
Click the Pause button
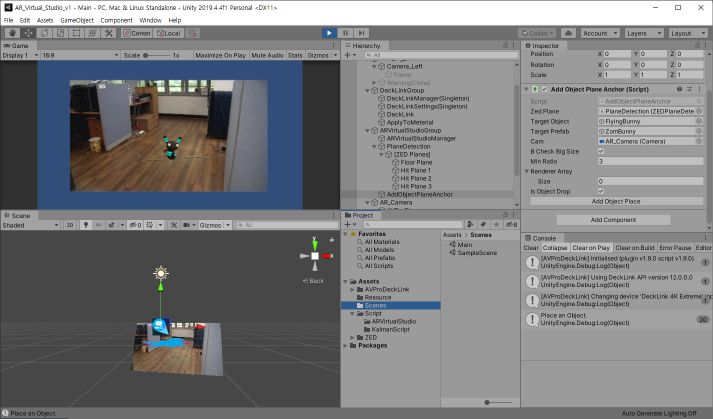(x=345, y=33)
